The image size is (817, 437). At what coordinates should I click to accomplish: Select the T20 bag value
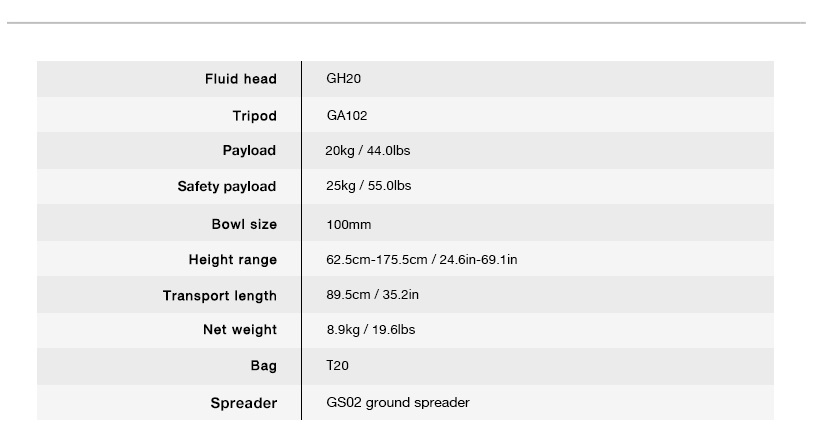337,367
